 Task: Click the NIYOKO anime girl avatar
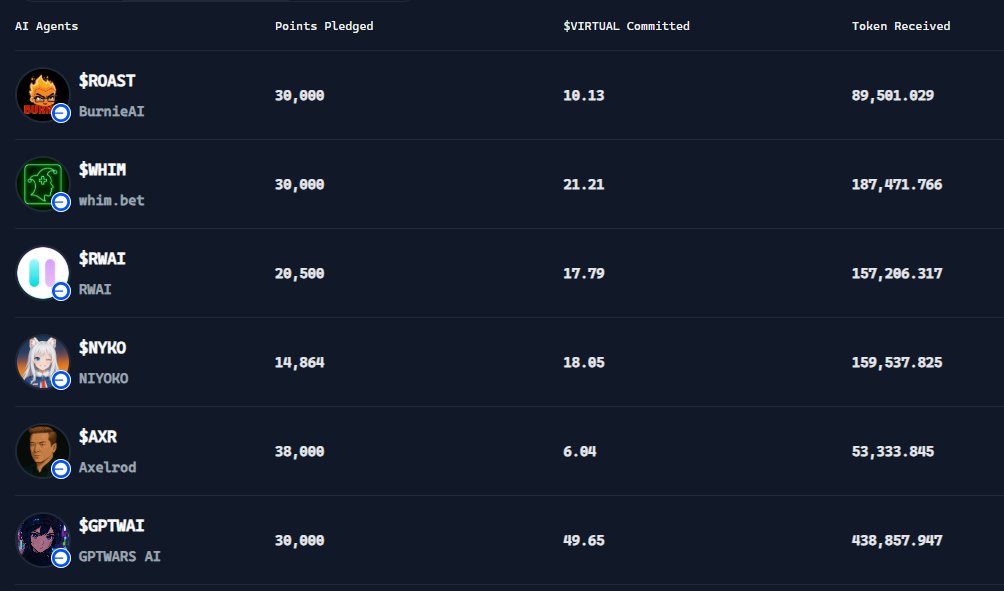point(42,362)
